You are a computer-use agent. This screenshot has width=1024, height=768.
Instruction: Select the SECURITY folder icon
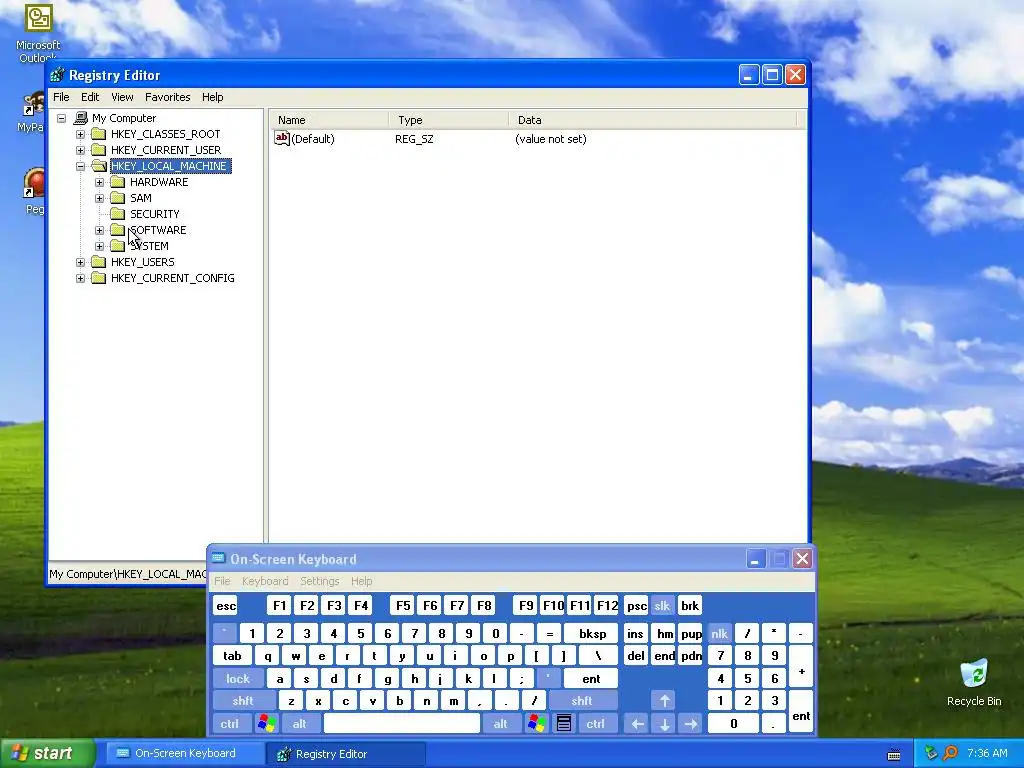pos(118,214)
